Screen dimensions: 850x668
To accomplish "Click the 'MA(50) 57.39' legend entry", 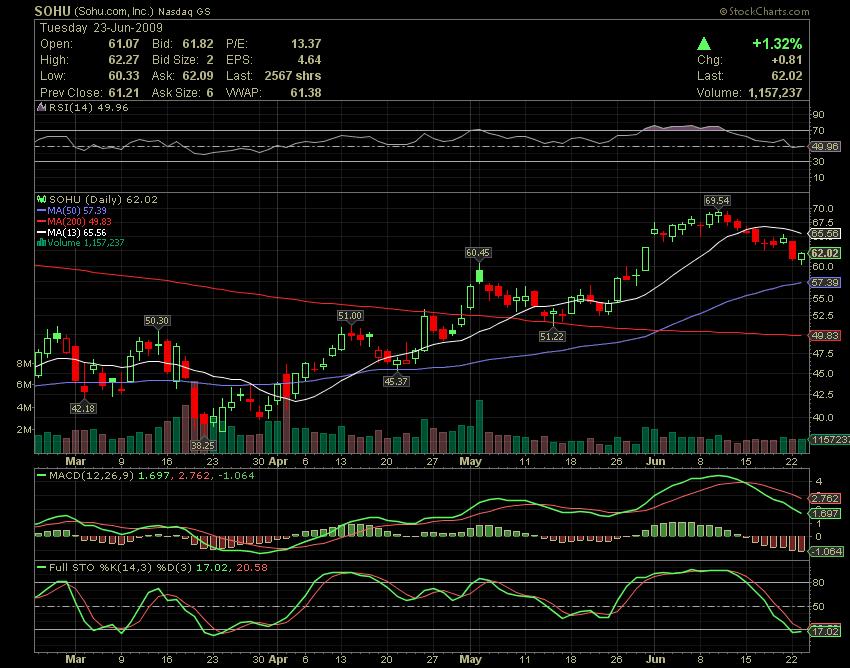I will (76, 210).
